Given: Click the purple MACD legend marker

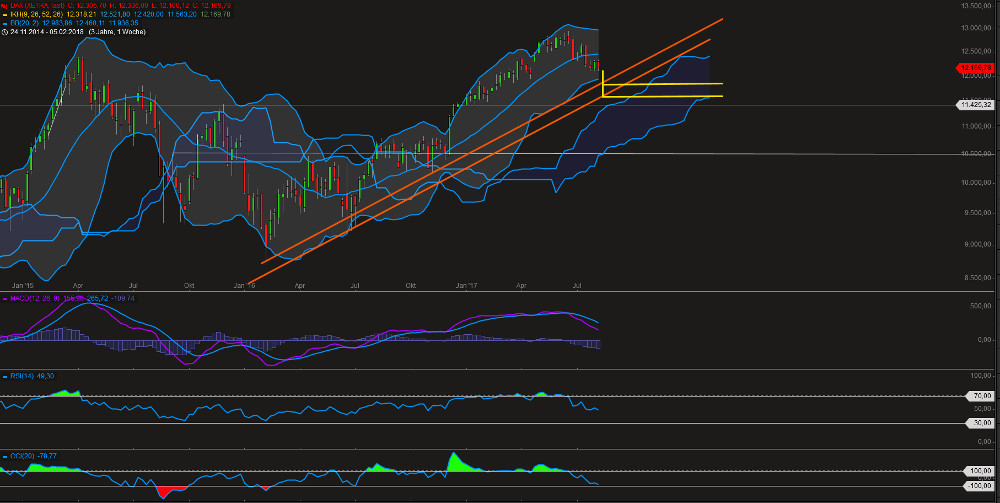Looking at the screenshot, I should pos(4,298).
